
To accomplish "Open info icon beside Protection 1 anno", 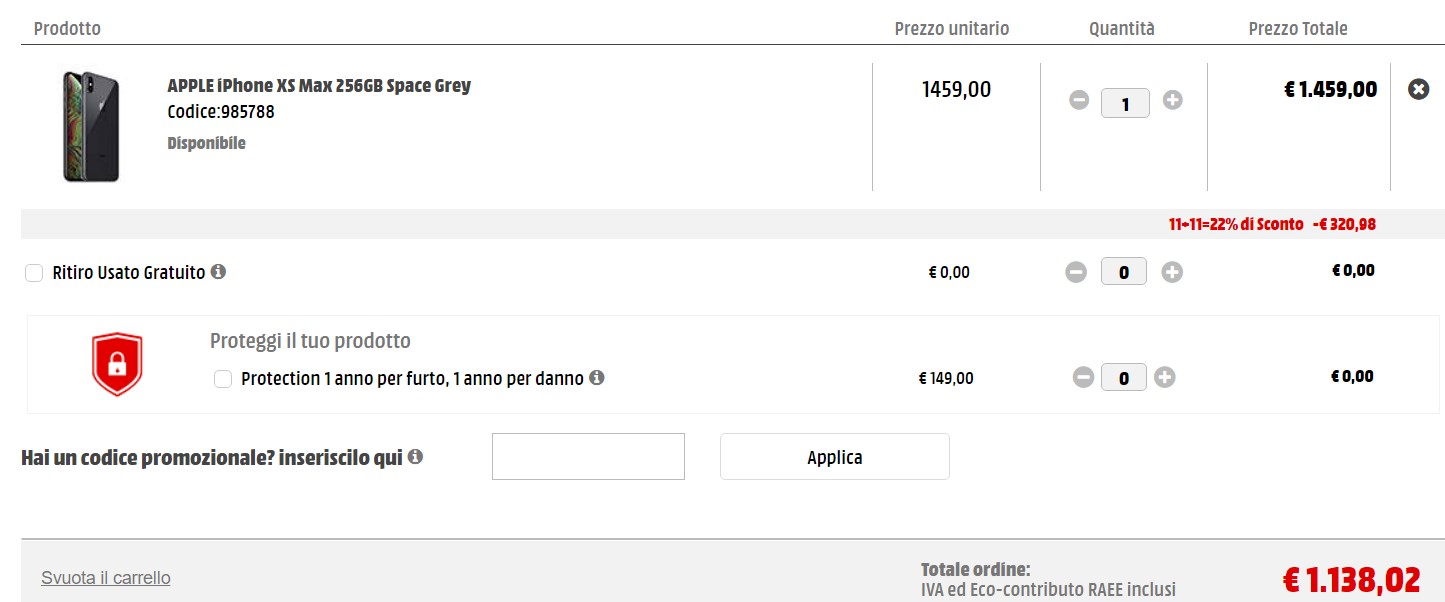I will pyautogui.click(x=597, y=378).
